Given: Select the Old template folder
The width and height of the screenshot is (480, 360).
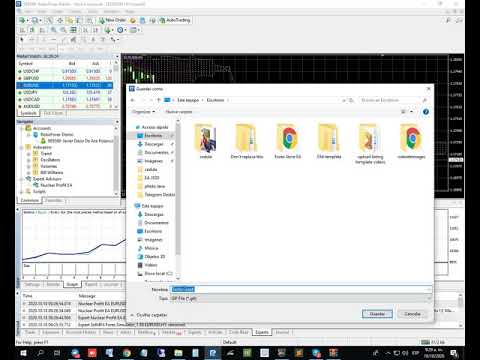Looking at the screenshot, I should [329, 141].
